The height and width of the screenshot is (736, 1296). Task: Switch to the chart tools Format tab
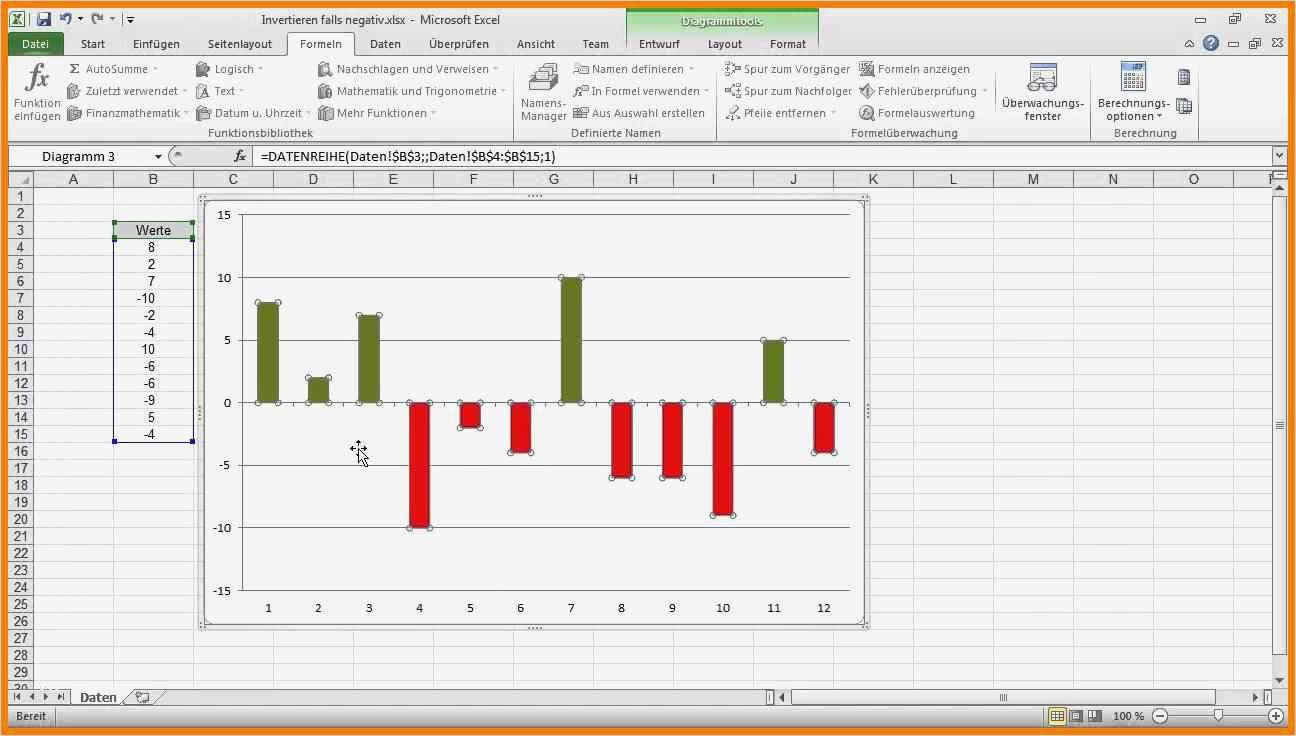click(788, 44)
